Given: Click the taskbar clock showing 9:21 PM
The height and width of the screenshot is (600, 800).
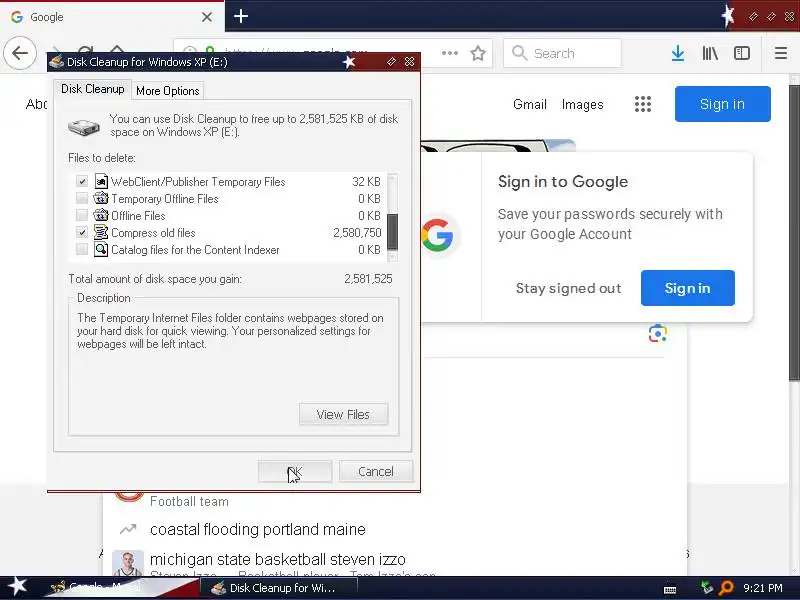Looking at the screenshot, I should tap(763, 588).
